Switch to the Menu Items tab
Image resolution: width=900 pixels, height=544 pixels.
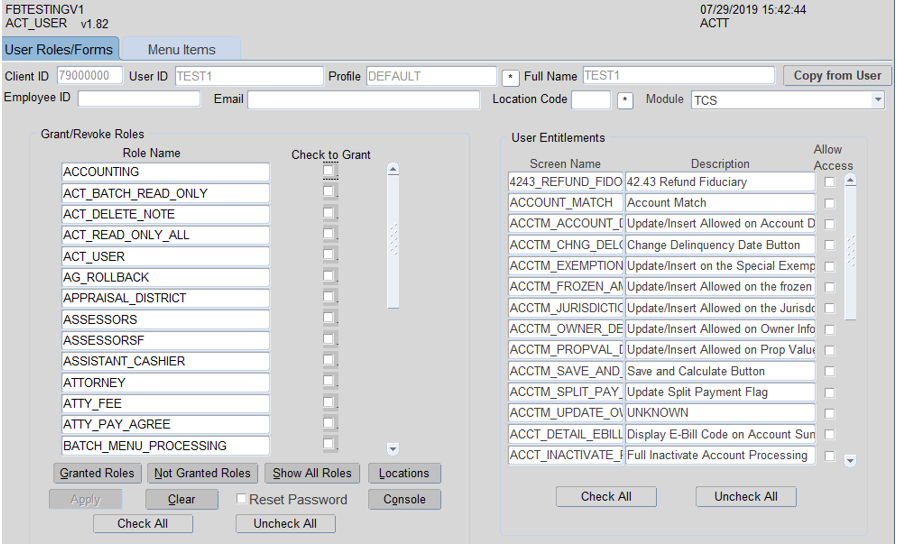click(x=181, y=49)
